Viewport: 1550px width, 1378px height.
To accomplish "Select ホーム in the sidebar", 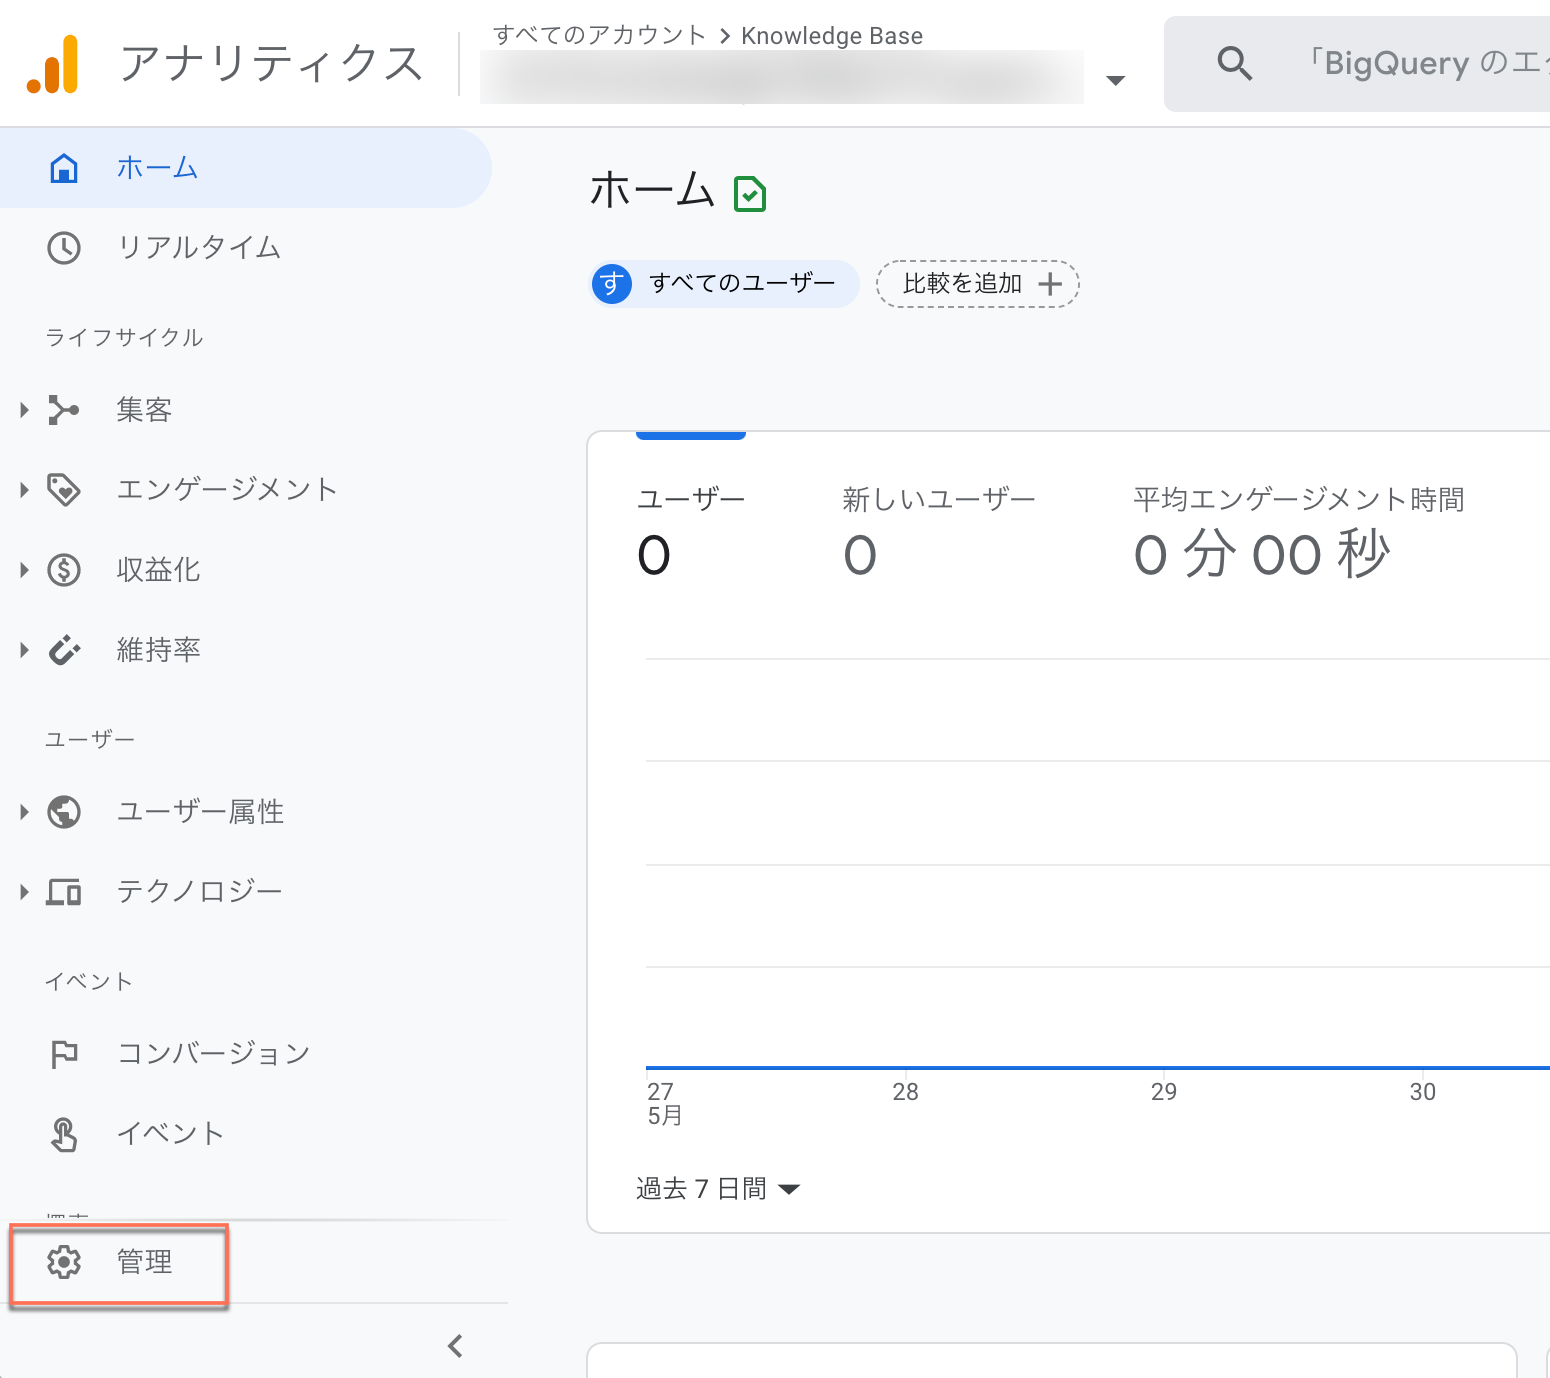I will pyautogui.click(x=157, y=168).
